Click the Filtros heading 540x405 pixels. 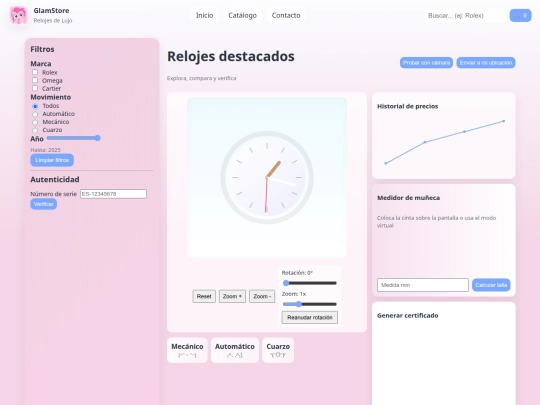[42, 49]
